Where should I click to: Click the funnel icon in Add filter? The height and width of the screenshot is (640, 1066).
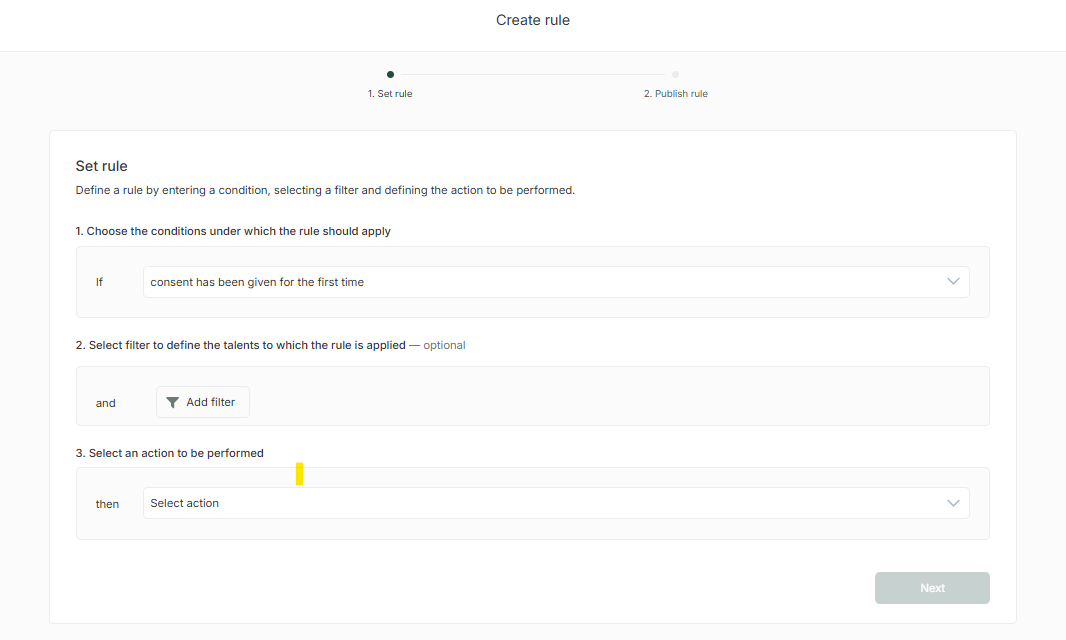[x=173, y=402]
